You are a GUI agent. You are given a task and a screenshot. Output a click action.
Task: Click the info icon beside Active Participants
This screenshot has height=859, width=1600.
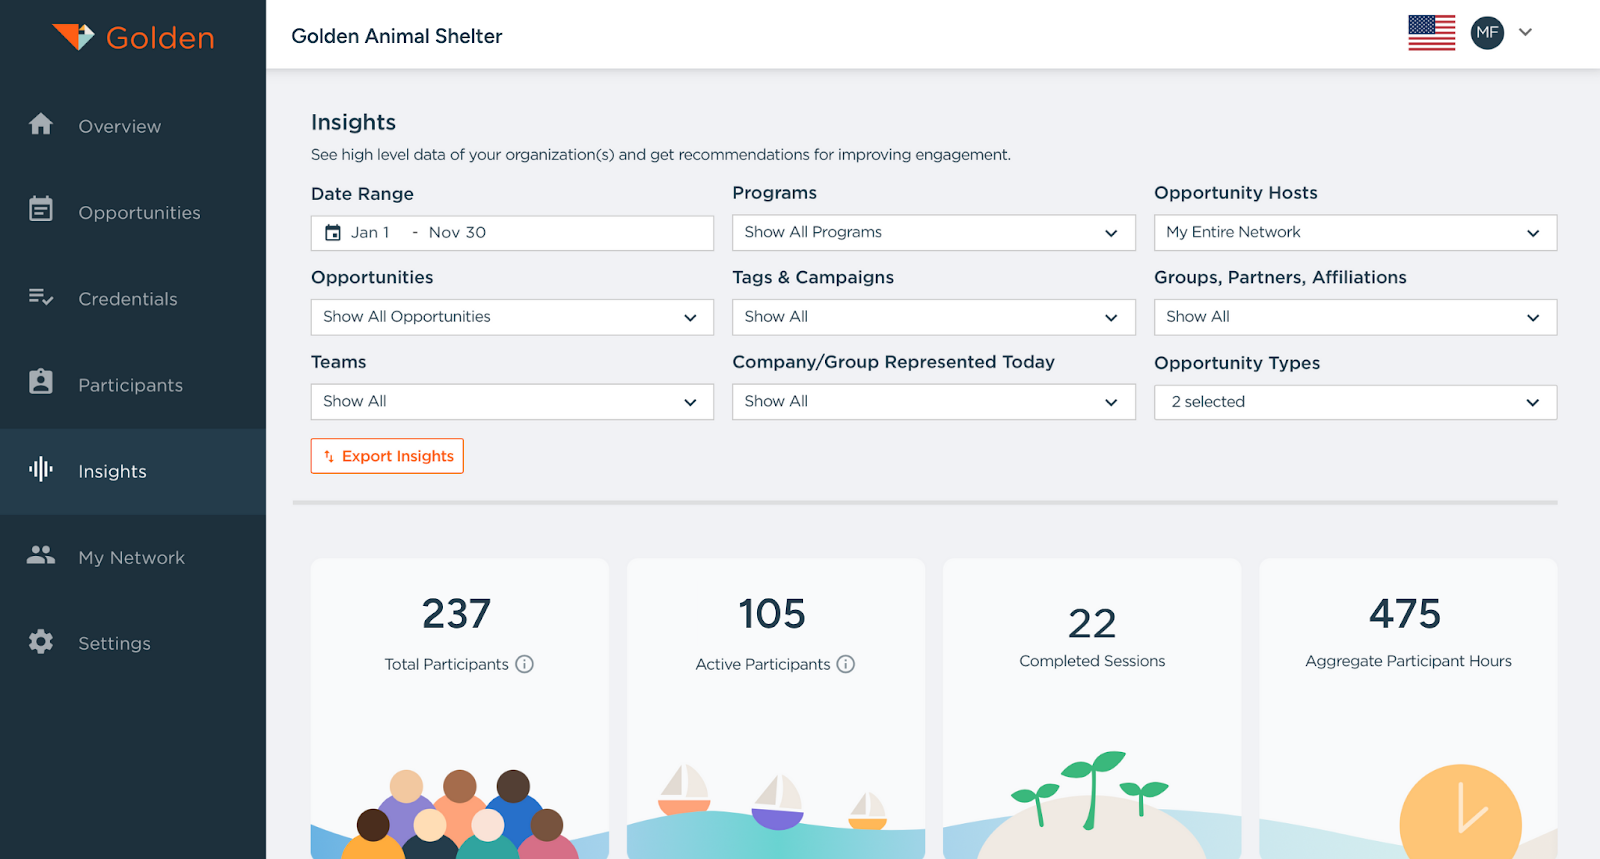point(846,664)
